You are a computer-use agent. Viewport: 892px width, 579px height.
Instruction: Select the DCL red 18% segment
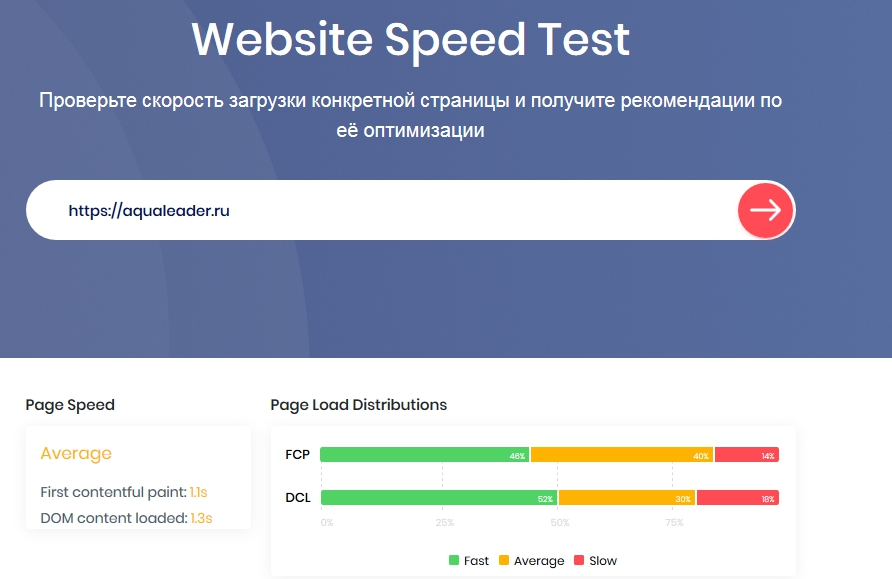pyautogui.click(x=737, y=498)
